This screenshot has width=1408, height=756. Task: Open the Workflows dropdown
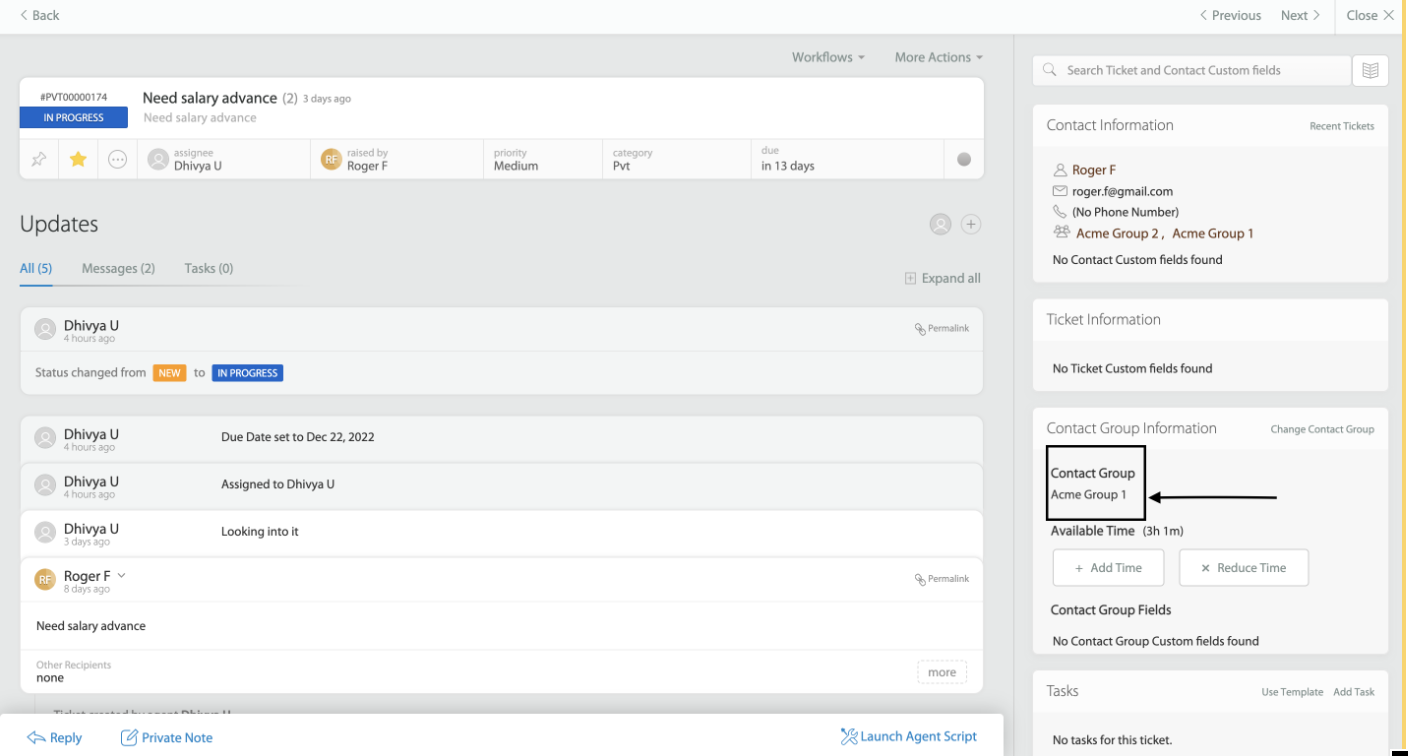point(828,57)
